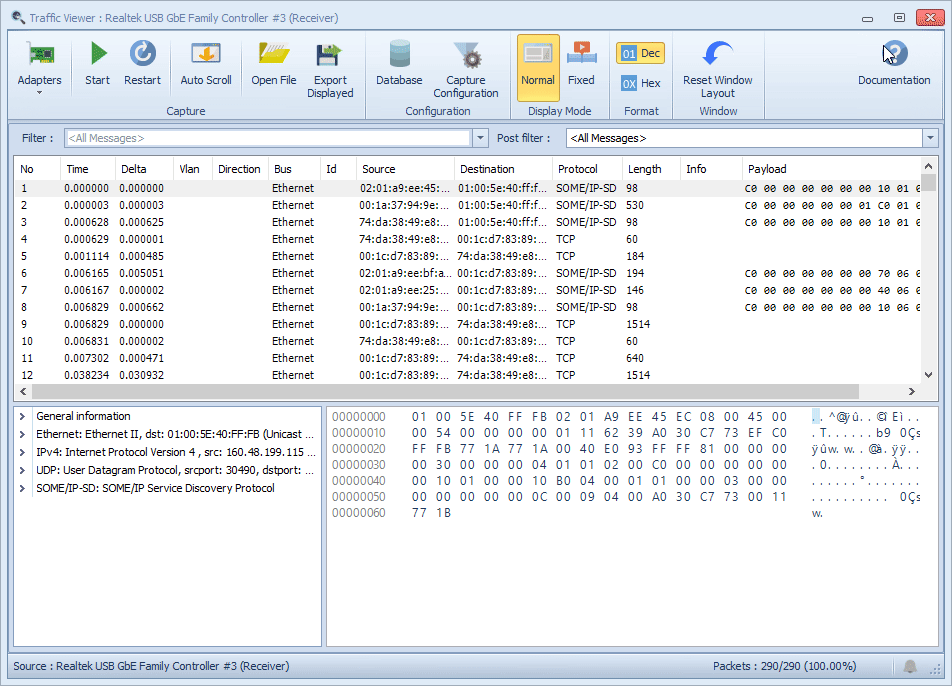Open the Adapters dropdown arrow
The image size is (952, 686).
39,93
